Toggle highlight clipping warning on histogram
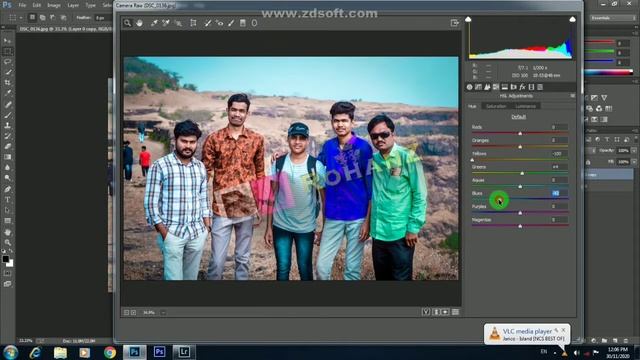This screenshot has width=640, height=360. (573, 19)
